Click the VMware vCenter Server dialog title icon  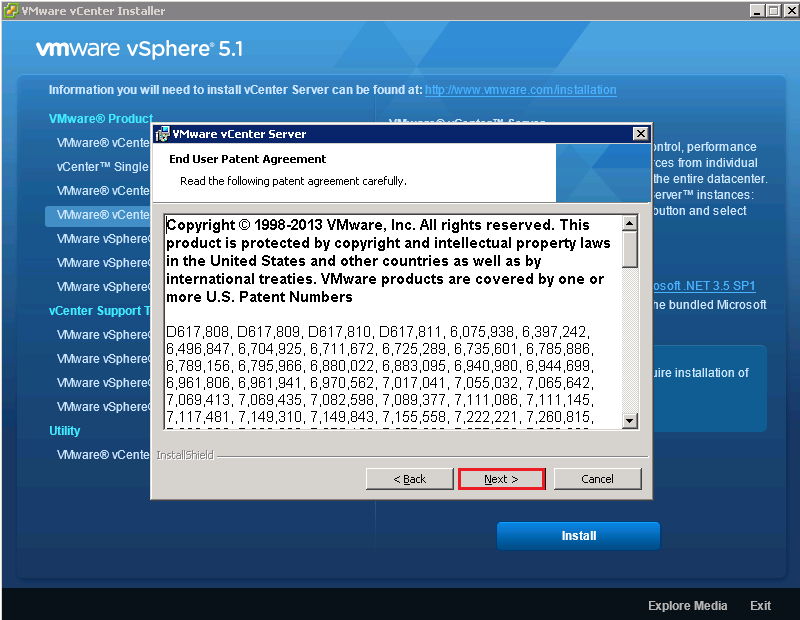coord(162,134)
